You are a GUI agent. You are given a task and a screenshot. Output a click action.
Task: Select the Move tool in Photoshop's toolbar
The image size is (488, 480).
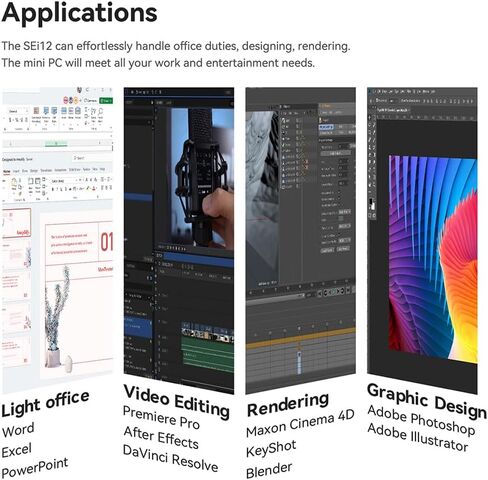click(370, 117)
